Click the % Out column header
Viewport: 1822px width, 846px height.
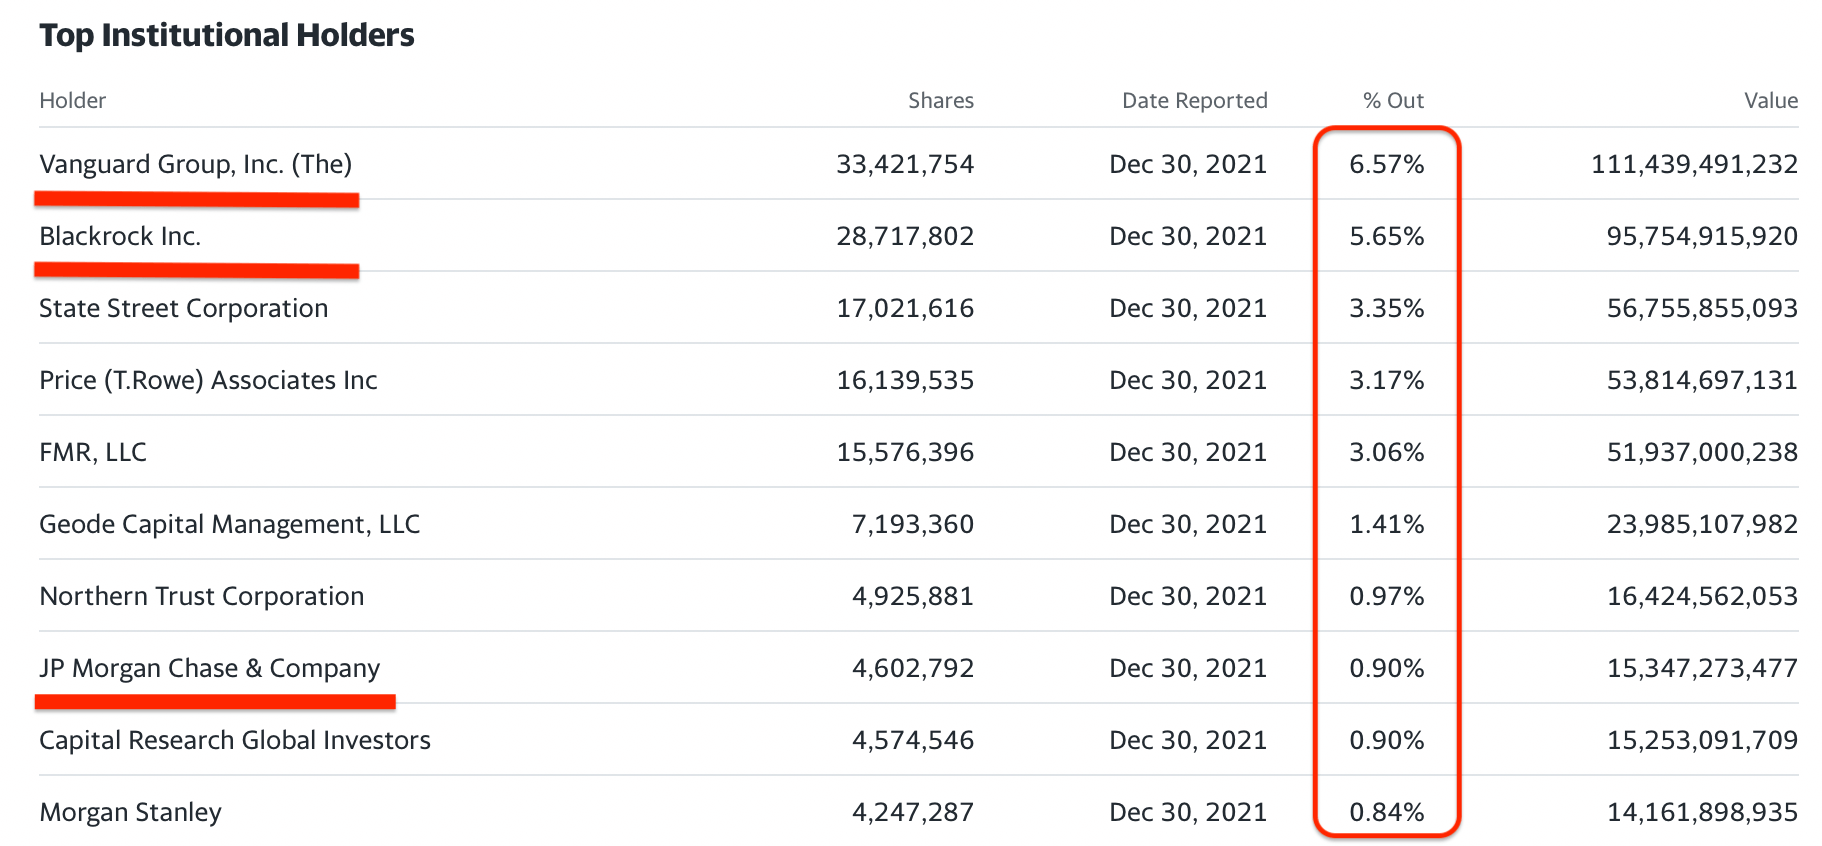point(1393,100)
